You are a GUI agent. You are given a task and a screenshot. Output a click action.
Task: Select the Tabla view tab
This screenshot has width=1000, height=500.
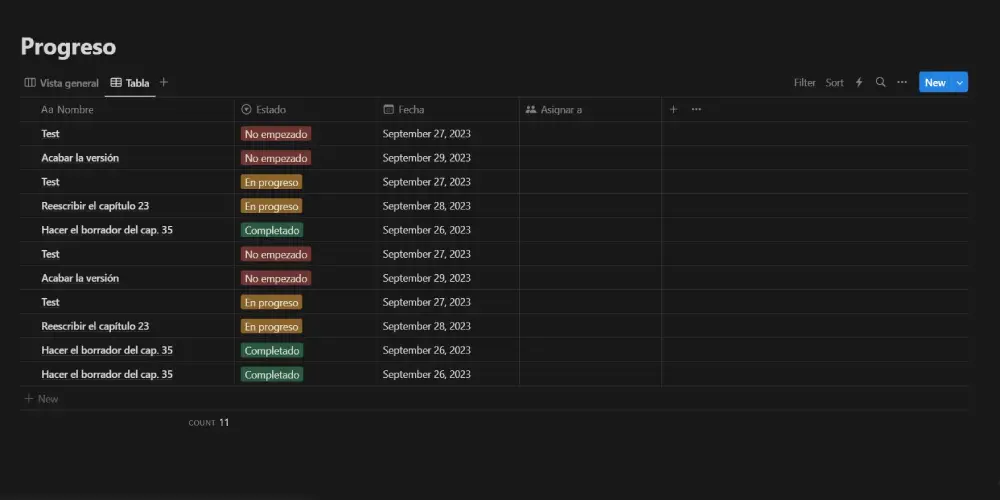point(130,83)
